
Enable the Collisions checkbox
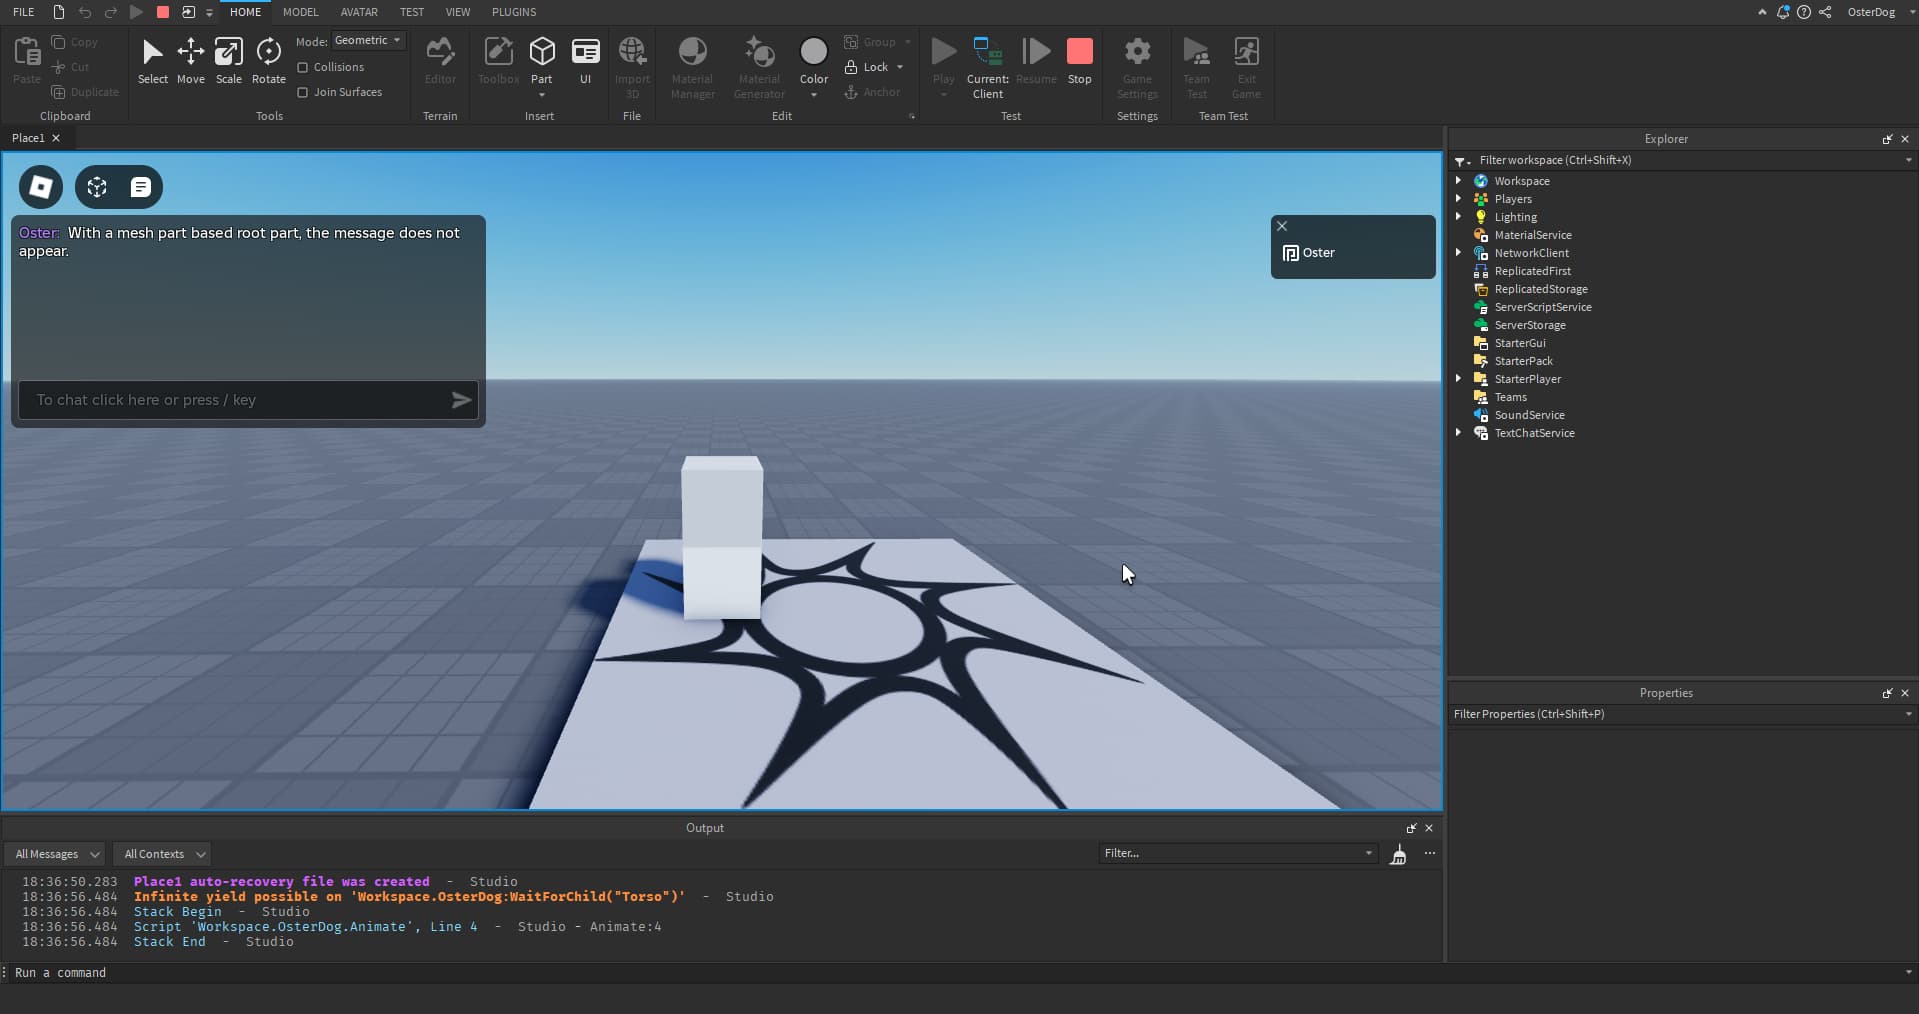(x=303, y=67)
